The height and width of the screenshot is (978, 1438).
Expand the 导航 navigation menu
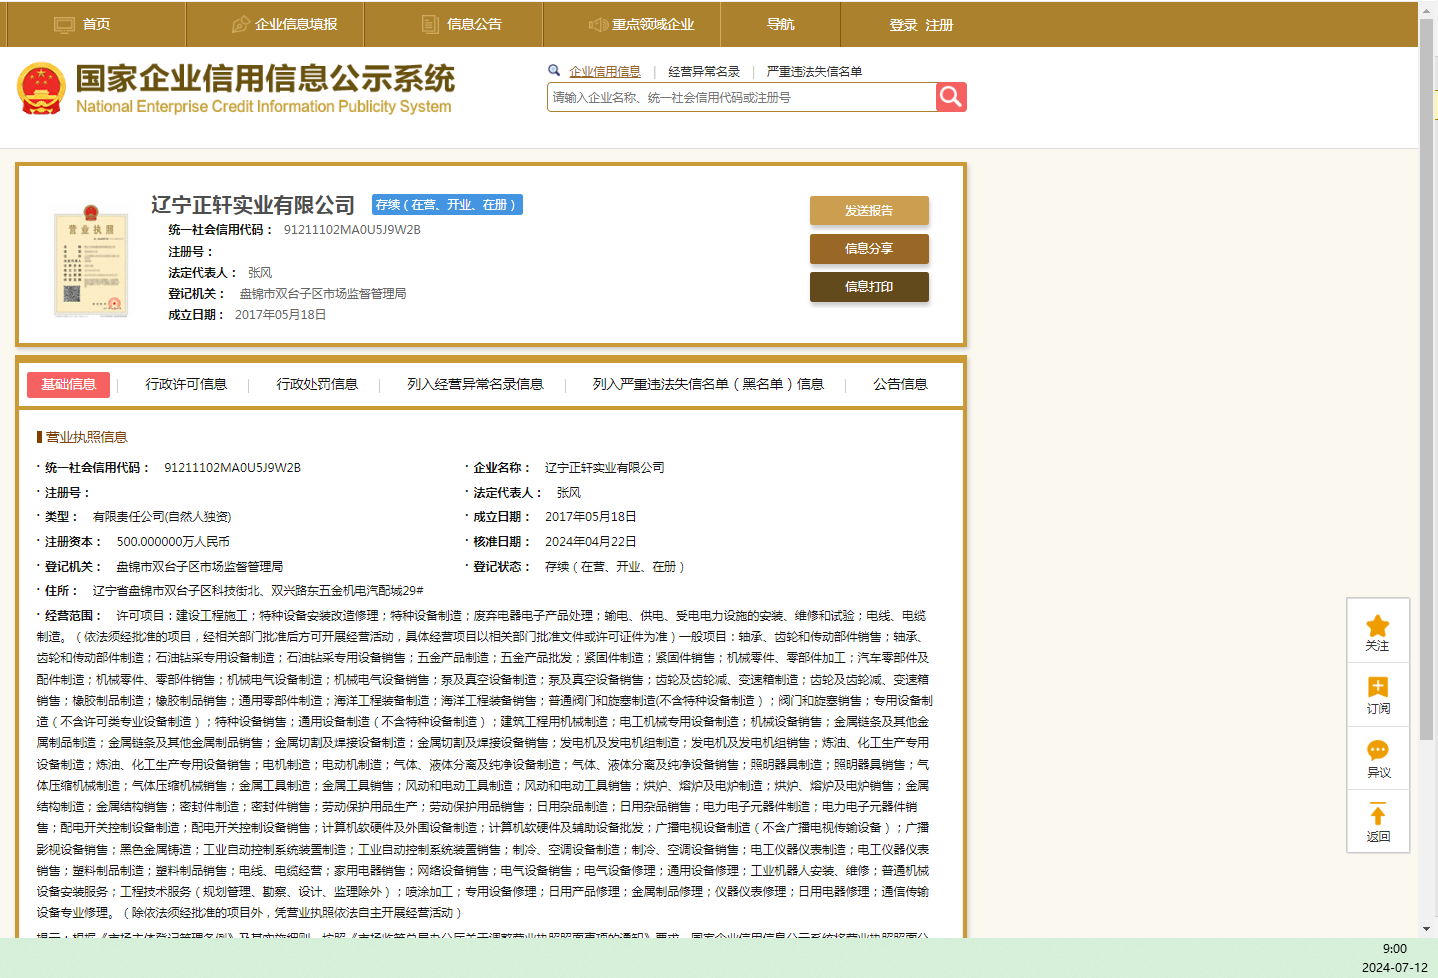(780, 24)
